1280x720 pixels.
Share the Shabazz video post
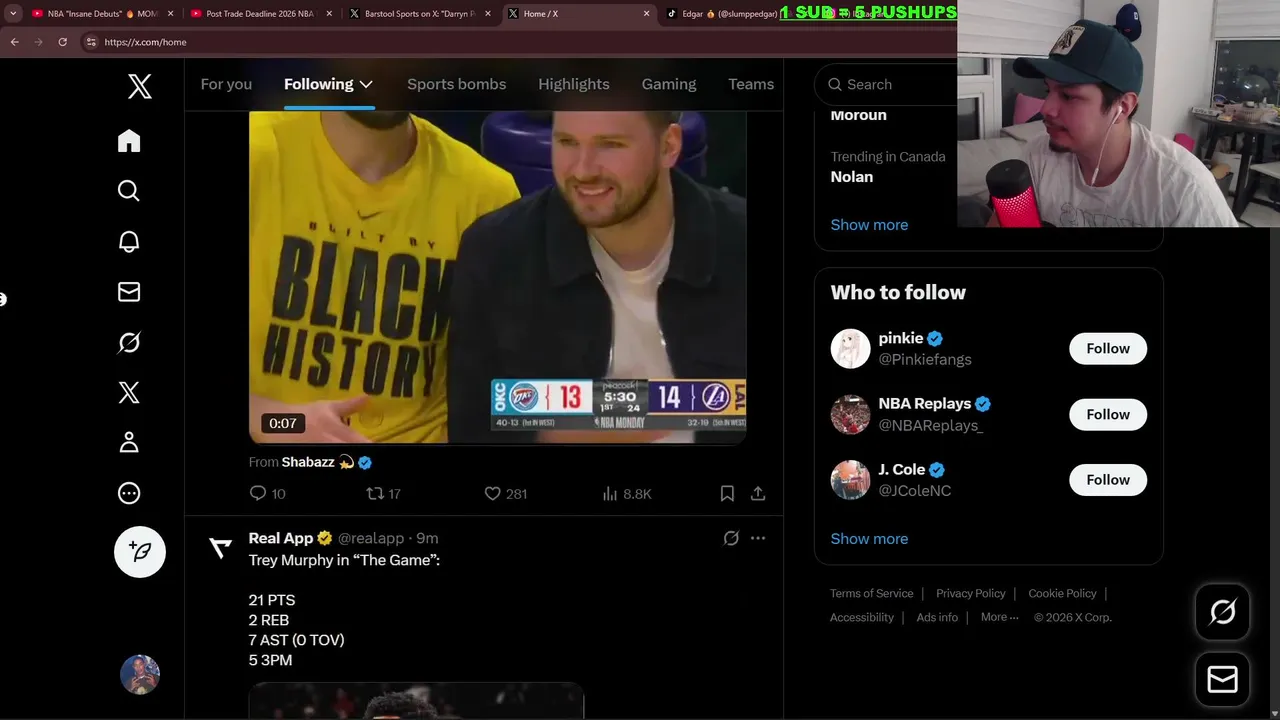[x=758, y=493]
